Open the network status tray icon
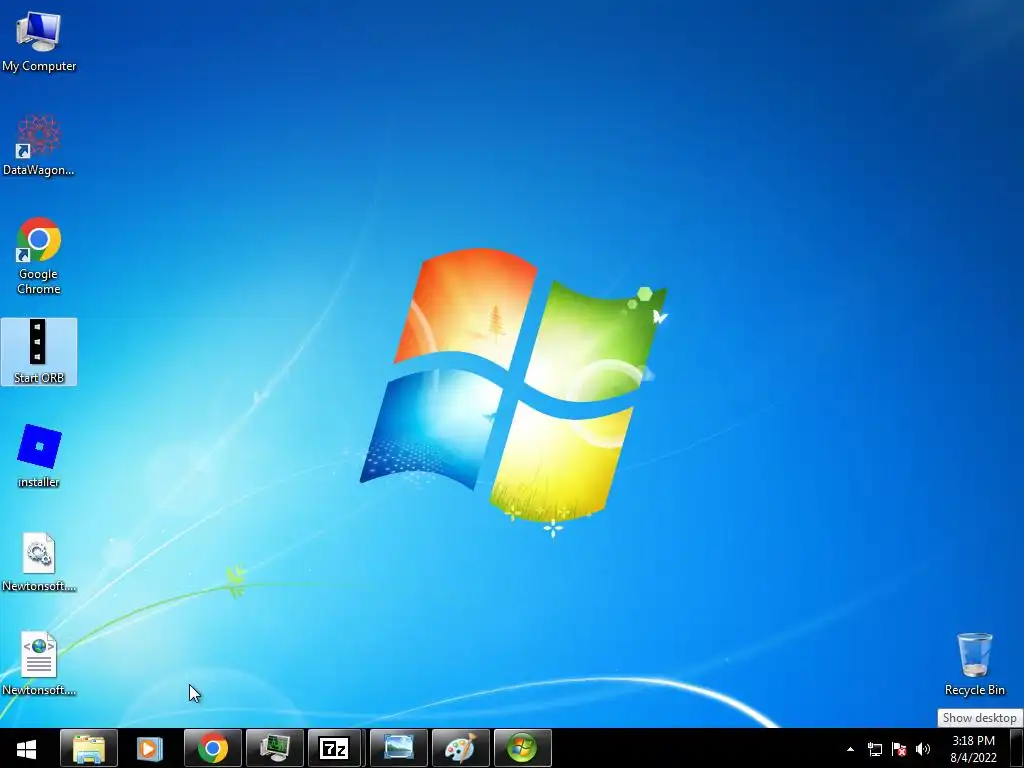The width and height of the screenshot is (1024, 768). [874, 749]
